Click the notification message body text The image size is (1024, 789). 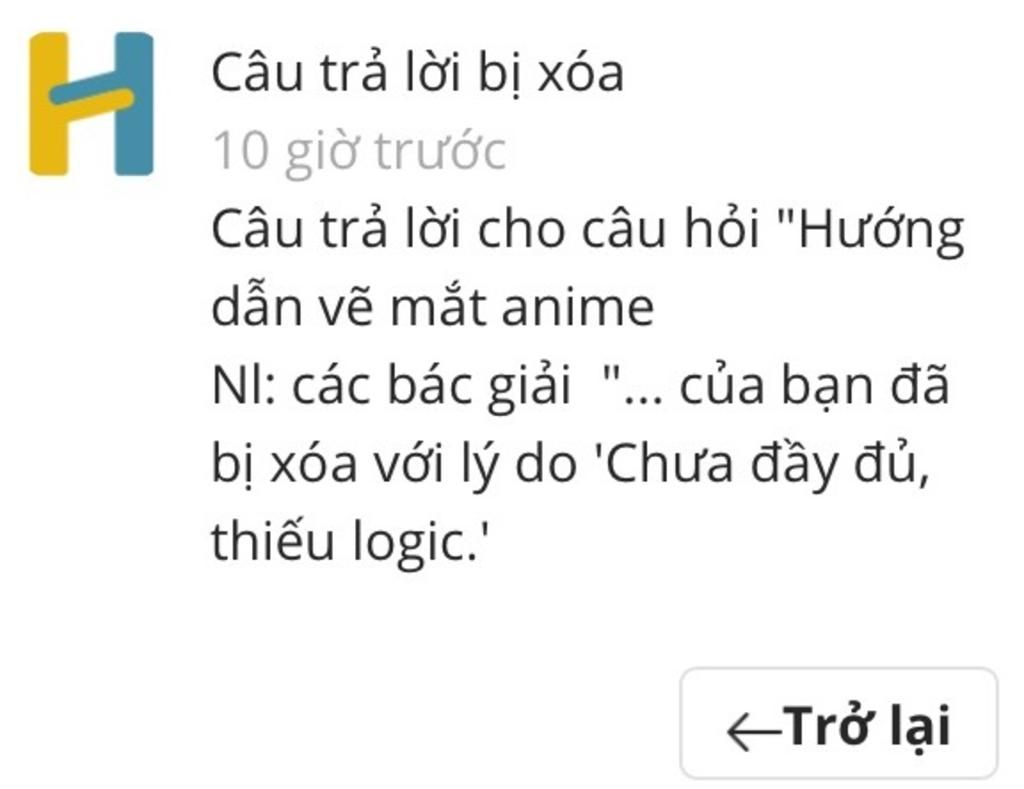tap(588, 385)
